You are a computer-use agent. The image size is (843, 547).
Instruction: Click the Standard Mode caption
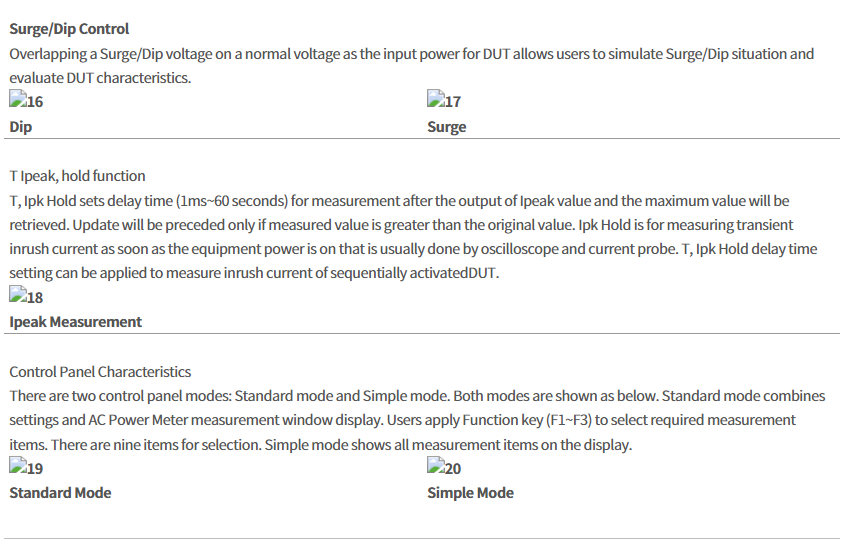coord(60,493)
